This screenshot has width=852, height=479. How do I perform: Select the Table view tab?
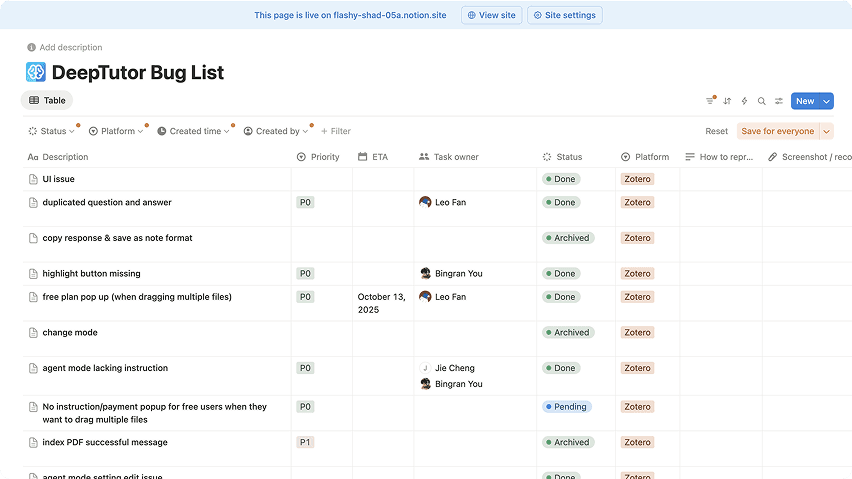(47, 100)
